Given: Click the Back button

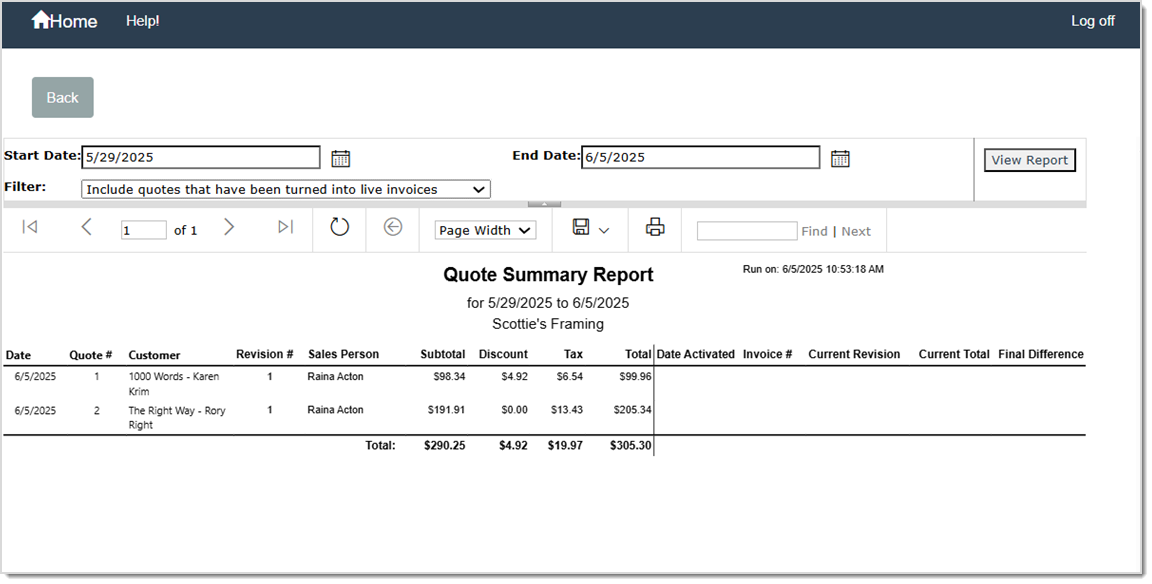Looking at the screenshot, I should (62, 97).
